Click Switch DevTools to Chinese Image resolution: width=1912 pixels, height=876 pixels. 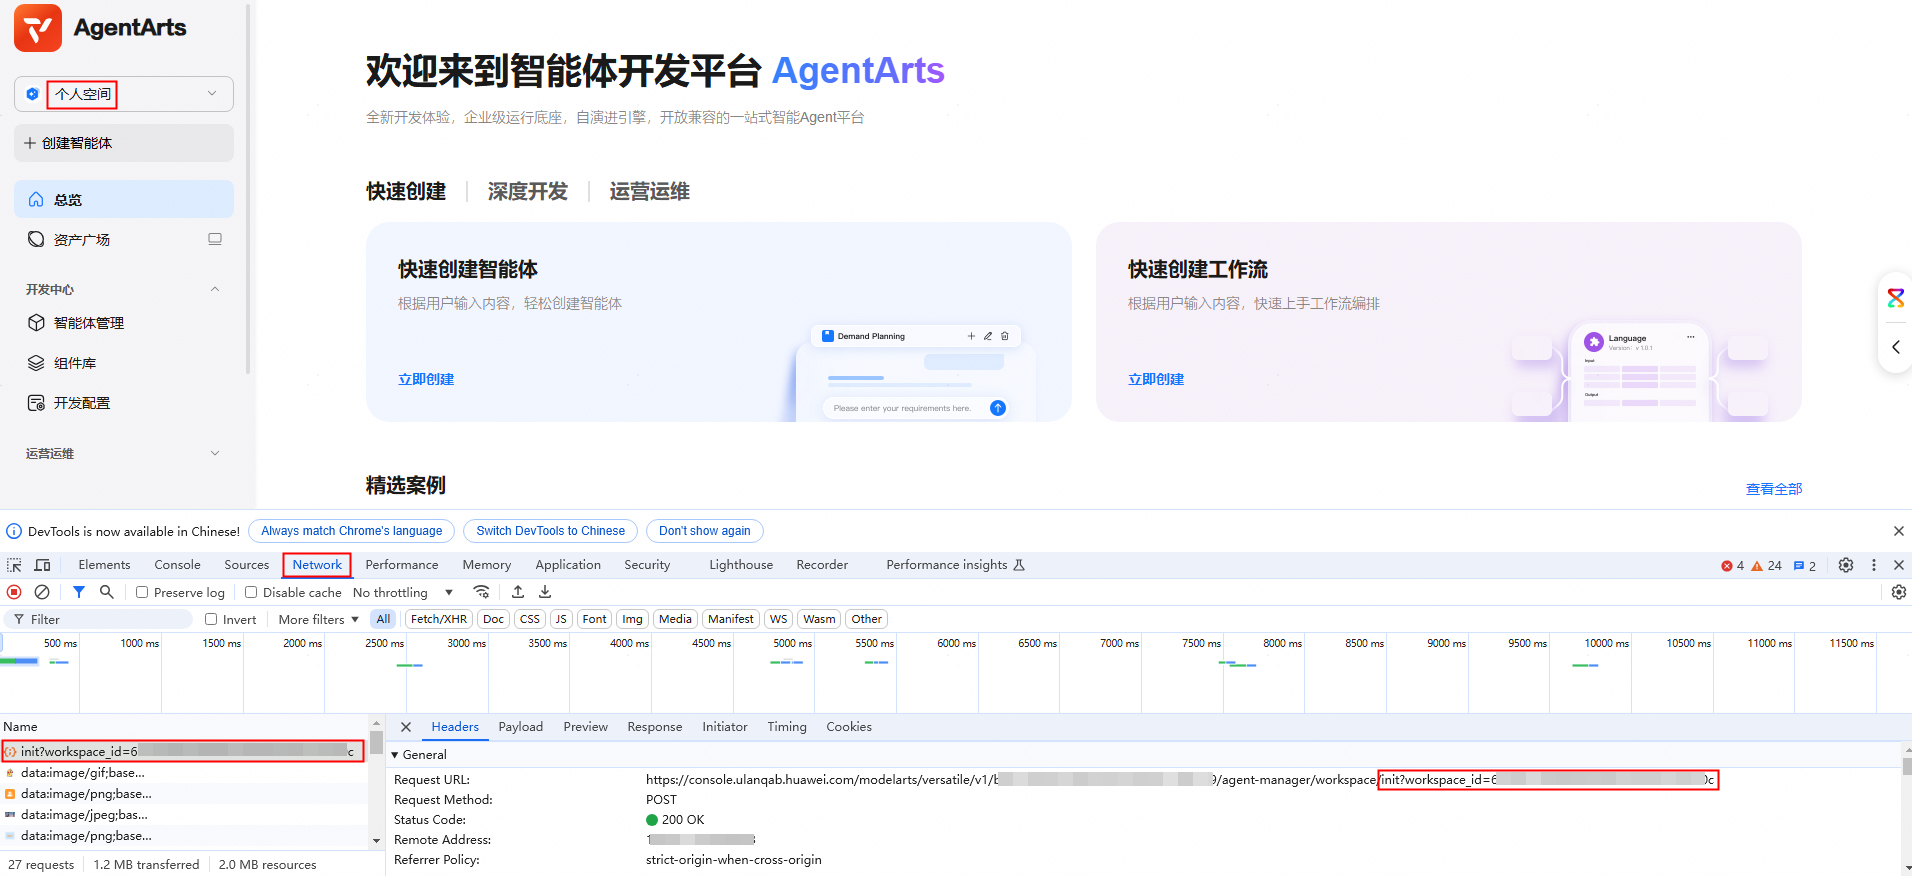pyautogui.click(x=550, y=531)
